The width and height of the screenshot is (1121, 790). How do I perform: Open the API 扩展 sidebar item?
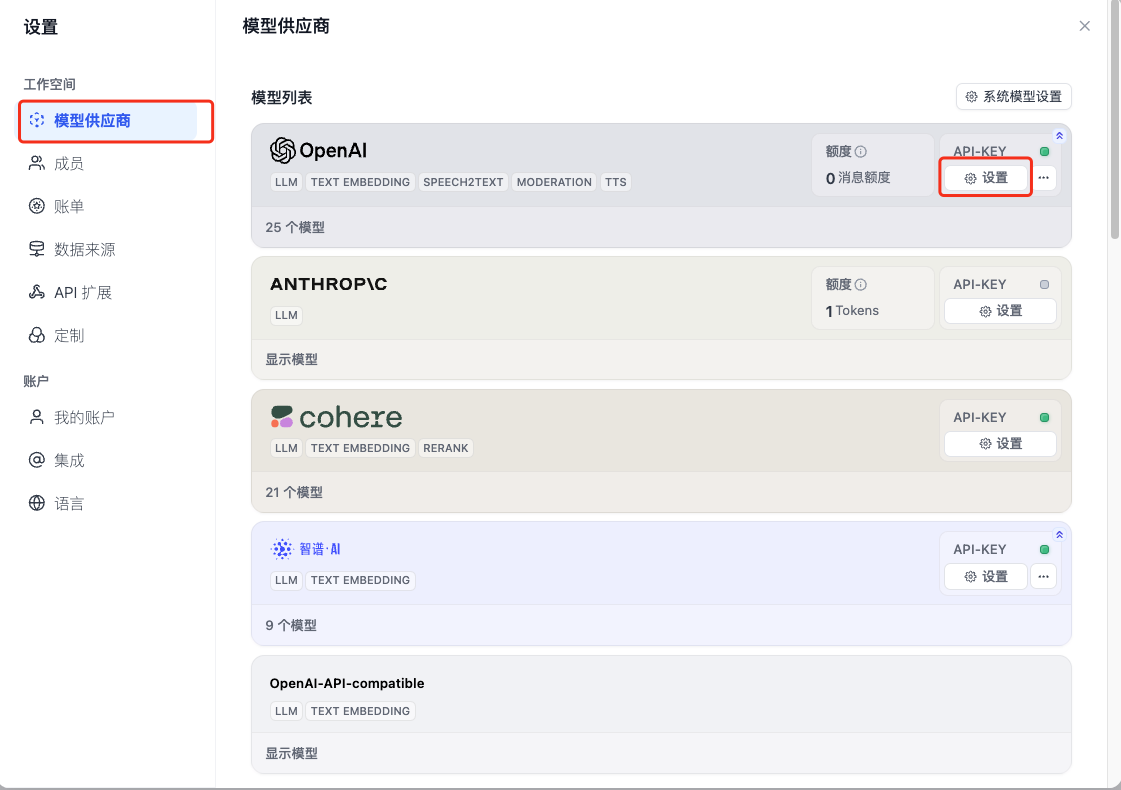(x=82, y=292)
